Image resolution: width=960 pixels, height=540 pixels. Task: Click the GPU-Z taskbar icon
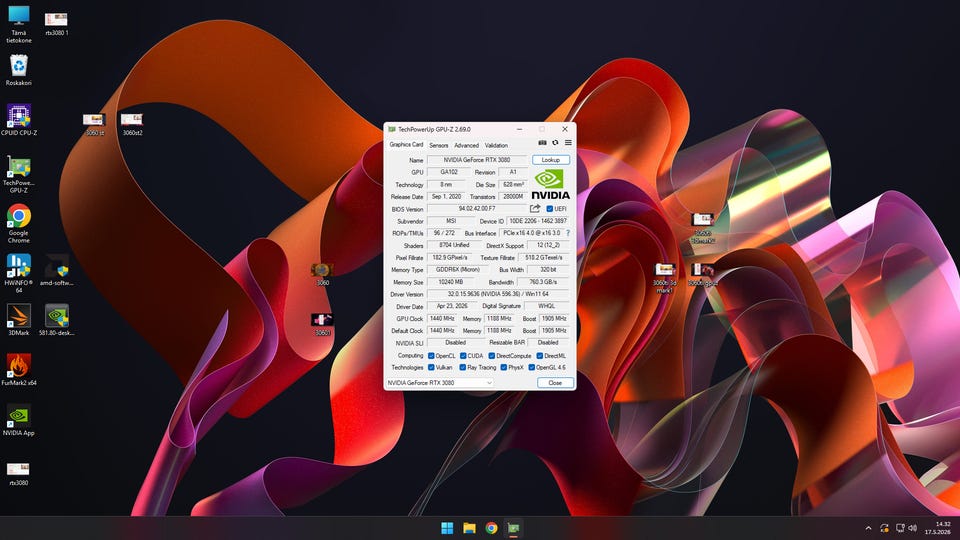tap(513, 528)
